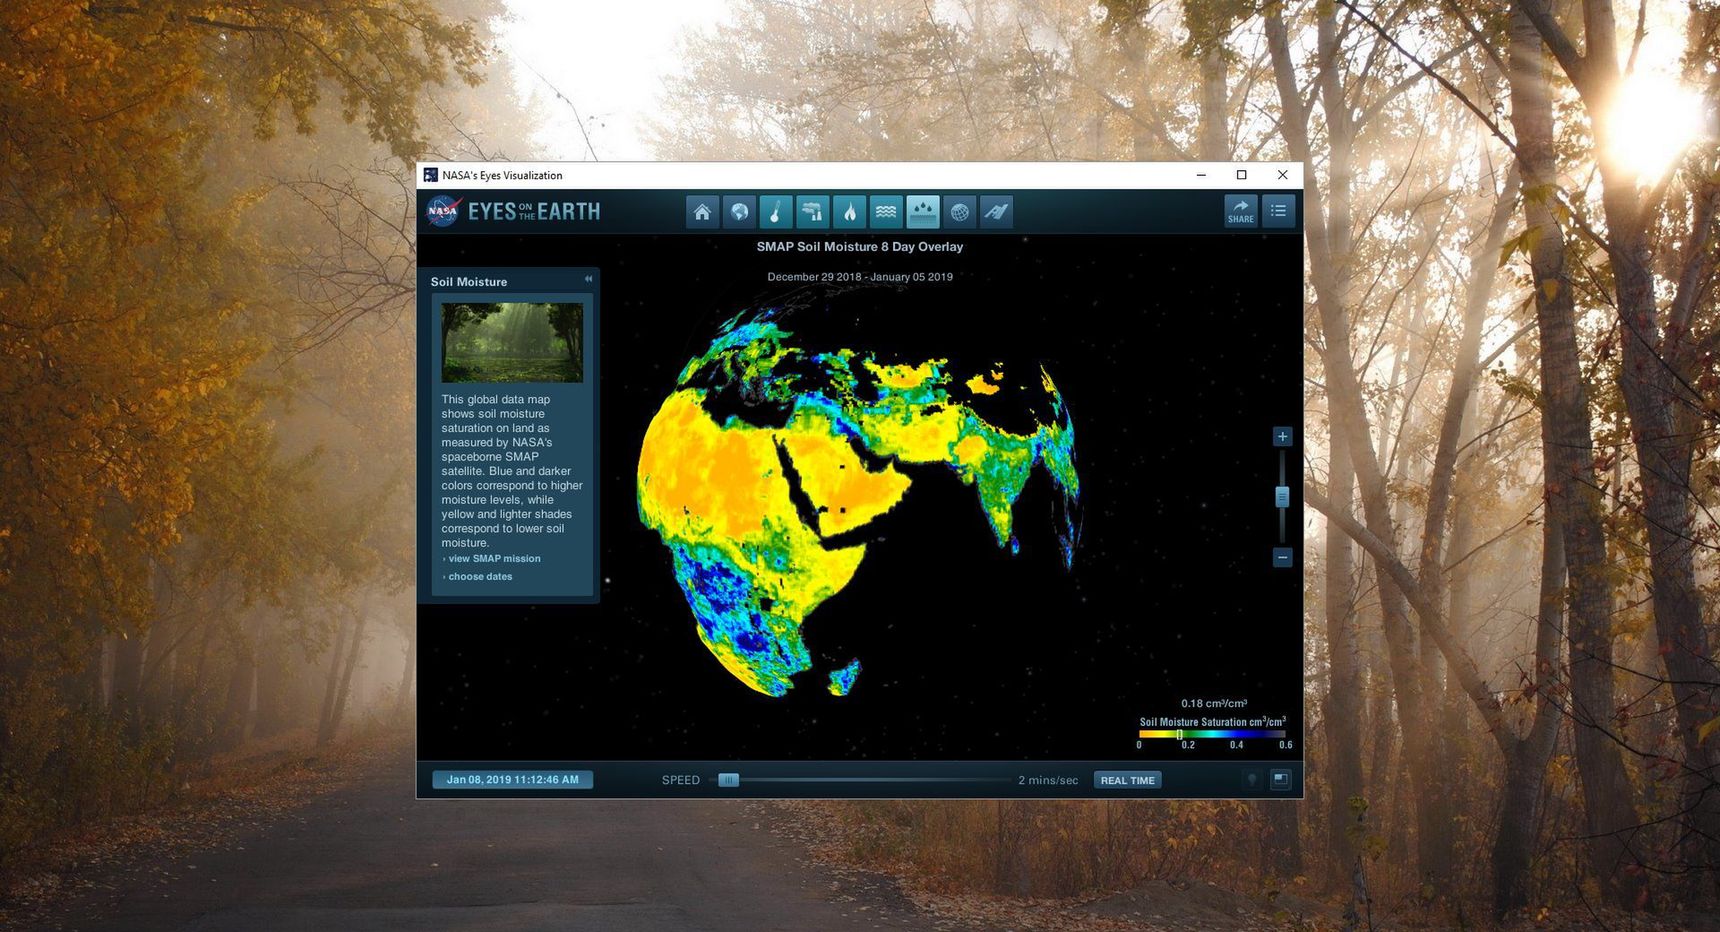
Task: Go to the Home view icon
Action: [x=702, y=212]
